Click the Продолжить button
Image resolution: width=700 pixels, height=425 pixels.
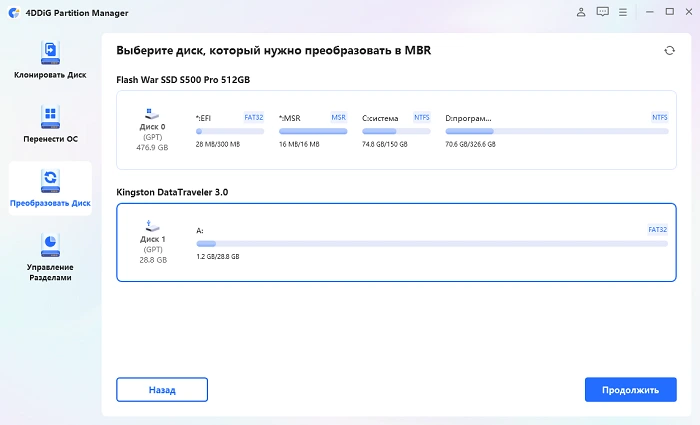pyautogui.click(x=630, y=390)
